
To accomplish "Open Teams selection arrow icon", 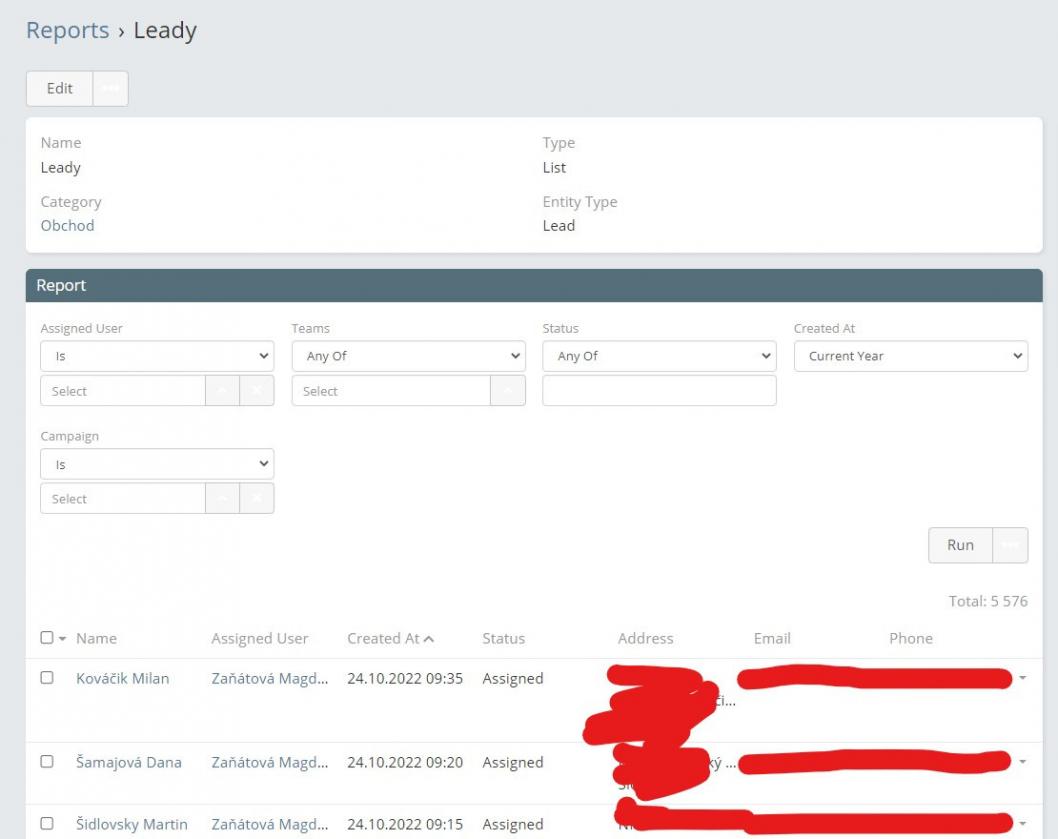I will point(508,392).
